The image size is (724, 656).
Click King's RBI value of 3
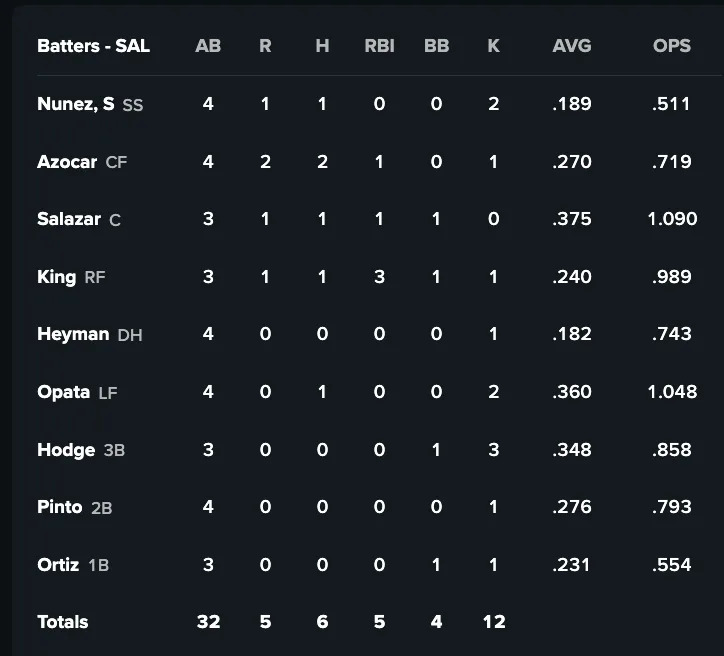[x=379, y=277]
